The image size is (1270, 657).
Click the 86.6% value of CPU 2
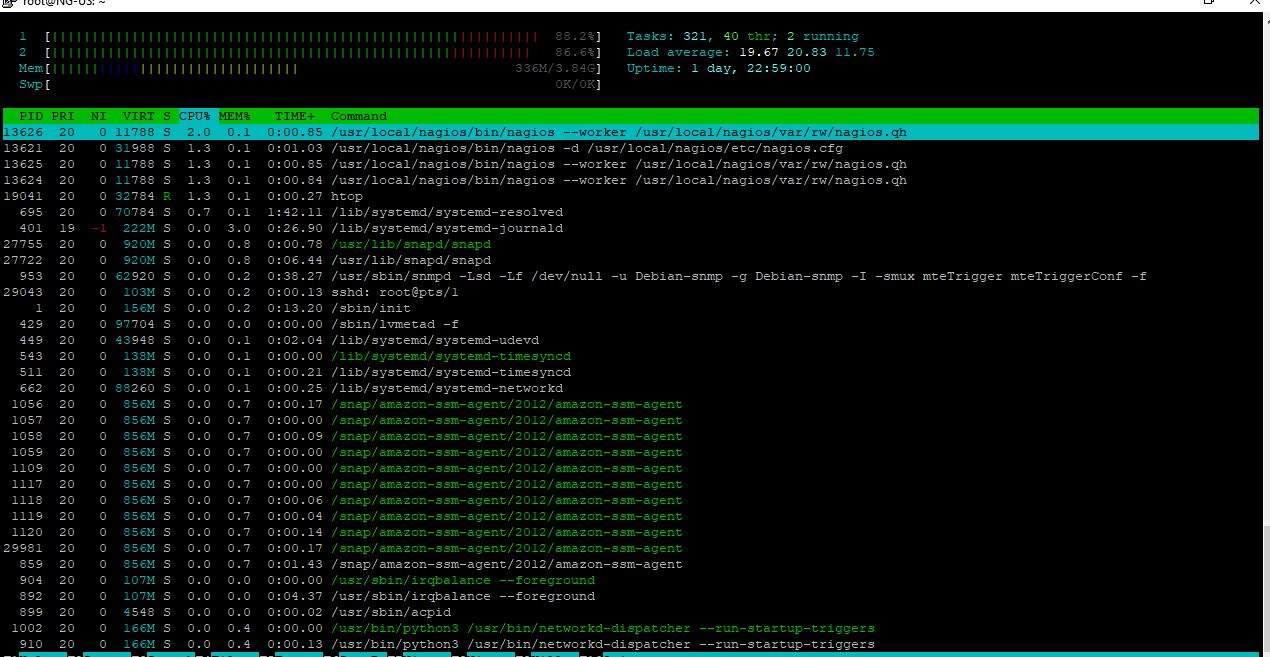575,52
